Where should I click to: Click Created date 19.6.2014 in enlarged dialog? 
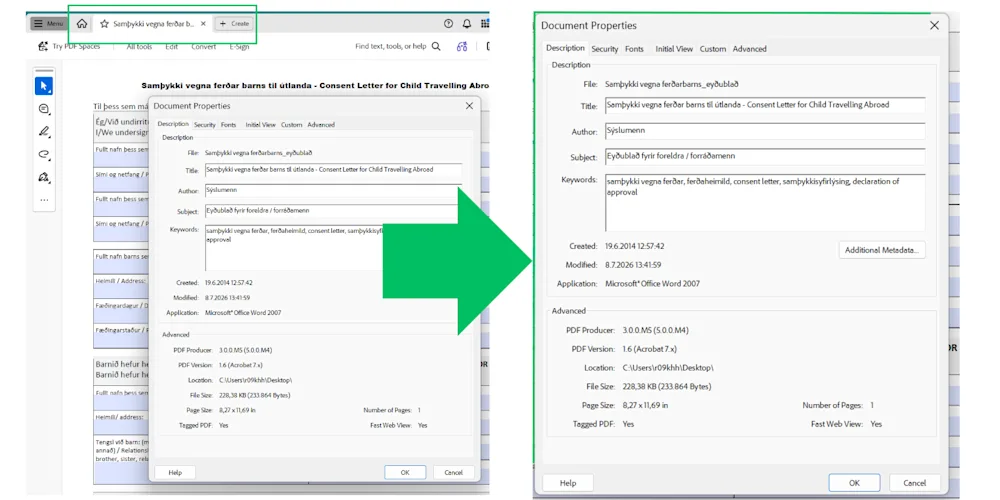pos(635,246)
